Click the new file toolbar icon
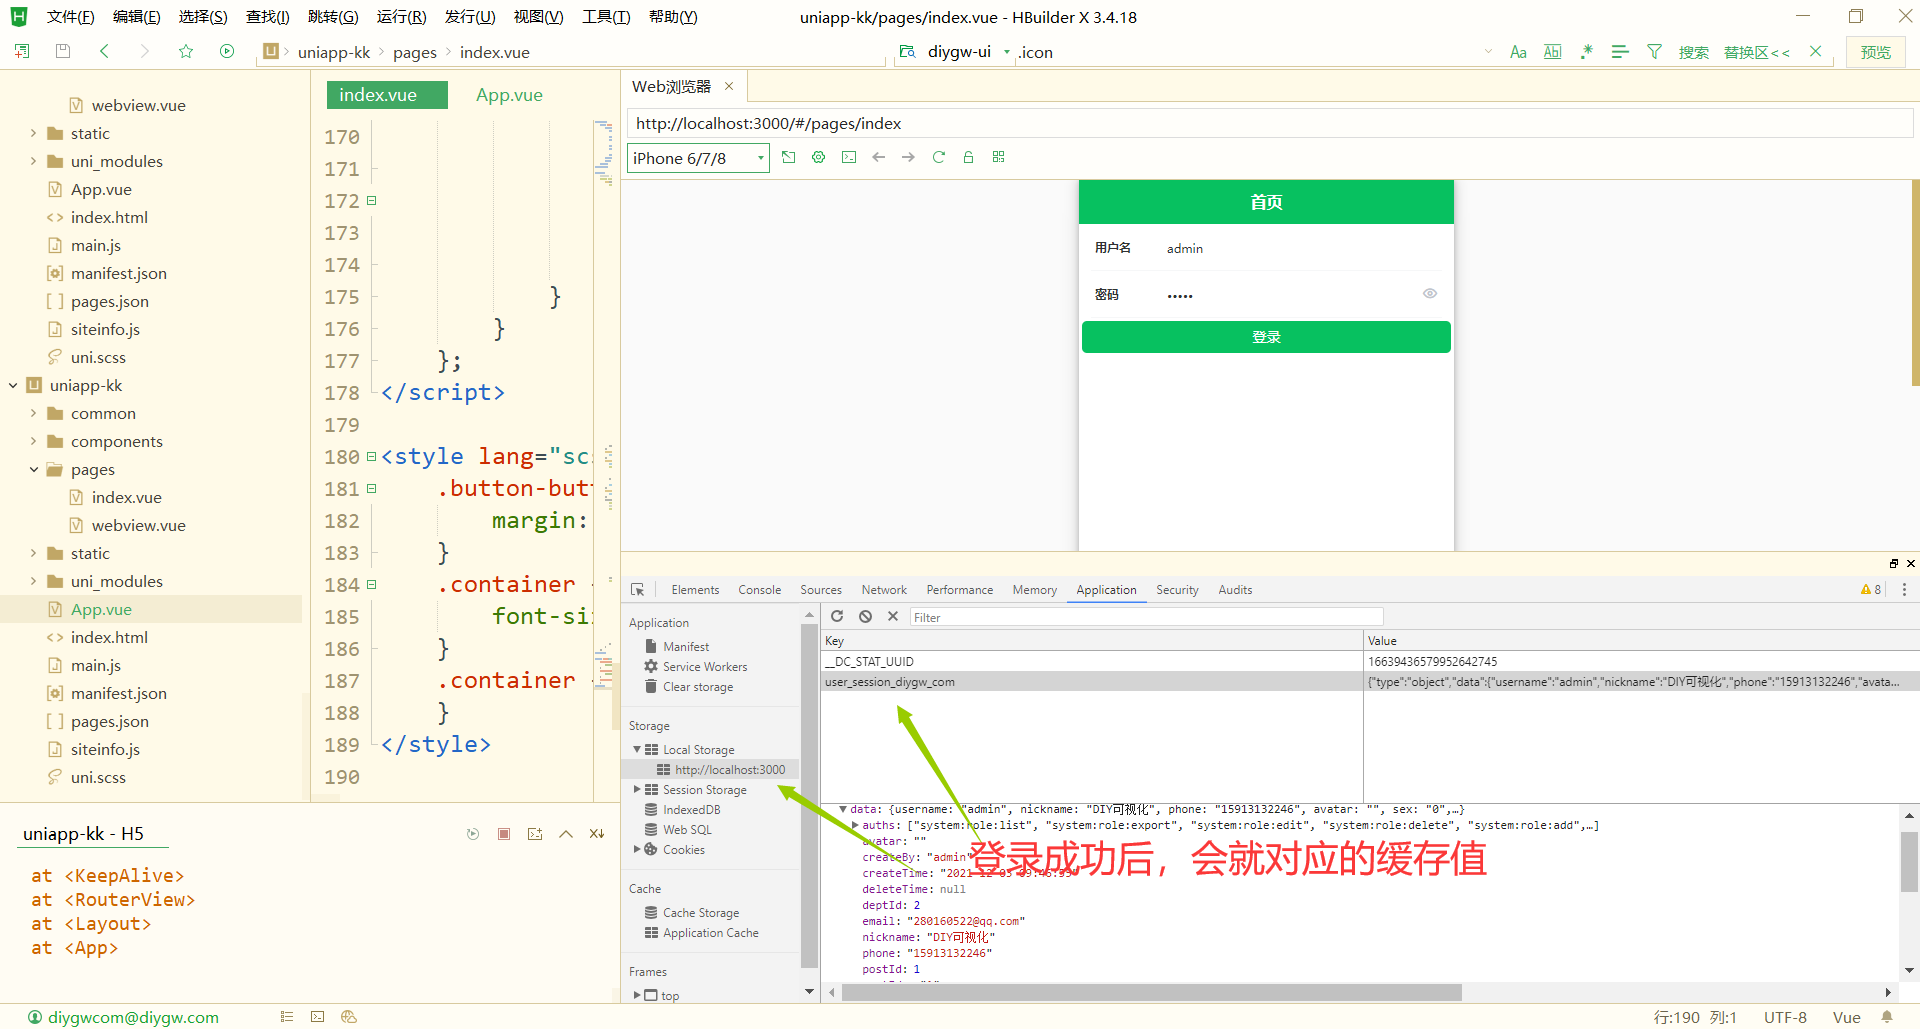 22,51
